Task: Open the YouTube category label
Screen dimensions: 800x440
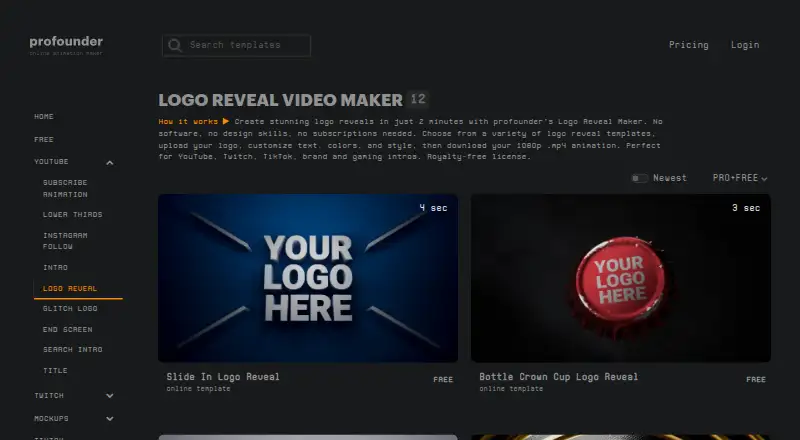Action: [x=51, y=161]
